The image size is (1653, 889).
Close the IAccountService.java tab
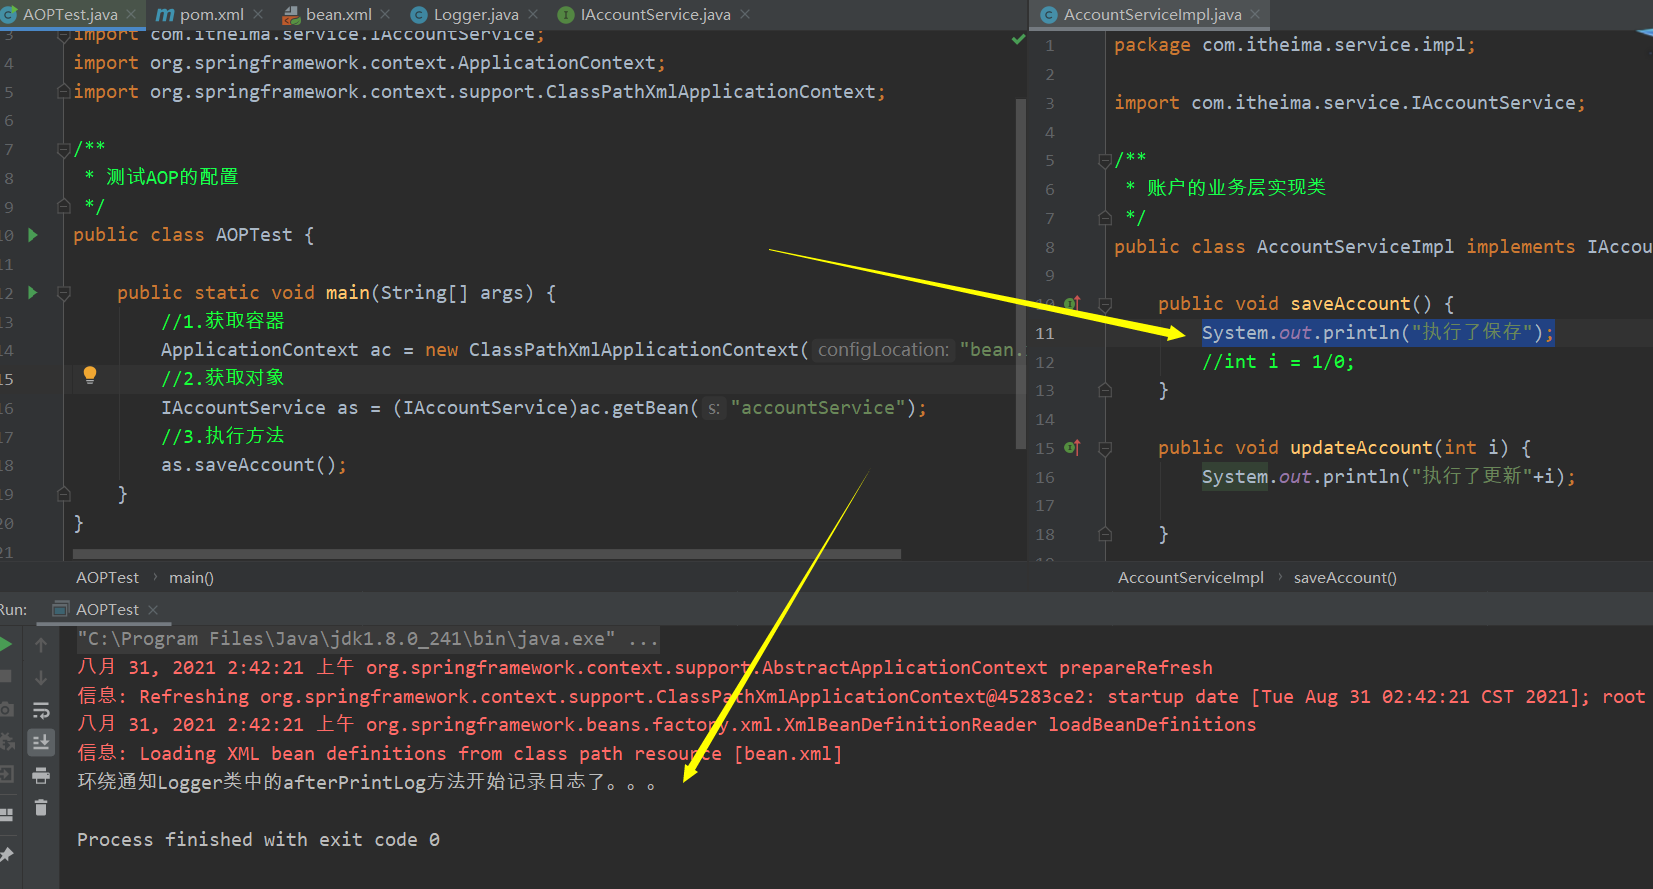(745, 14)
